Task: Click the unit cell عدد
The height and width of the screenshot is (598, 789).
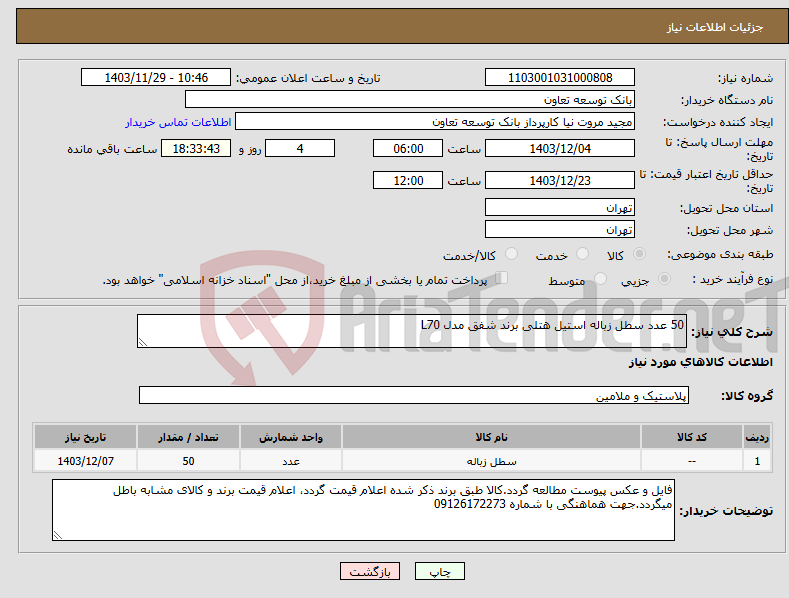Action: pos(291,461)
